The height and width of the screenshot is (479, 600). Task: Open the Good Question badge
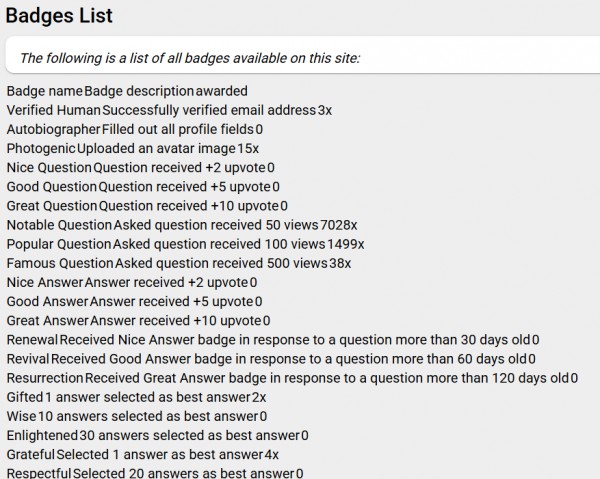(52, 186)
